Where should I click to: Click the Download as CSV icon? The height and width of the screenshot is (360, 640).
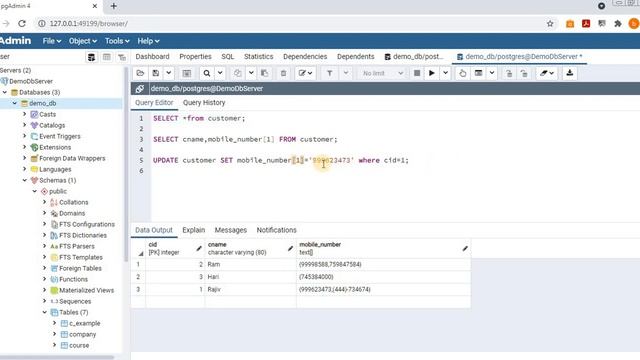coord(570,73)
